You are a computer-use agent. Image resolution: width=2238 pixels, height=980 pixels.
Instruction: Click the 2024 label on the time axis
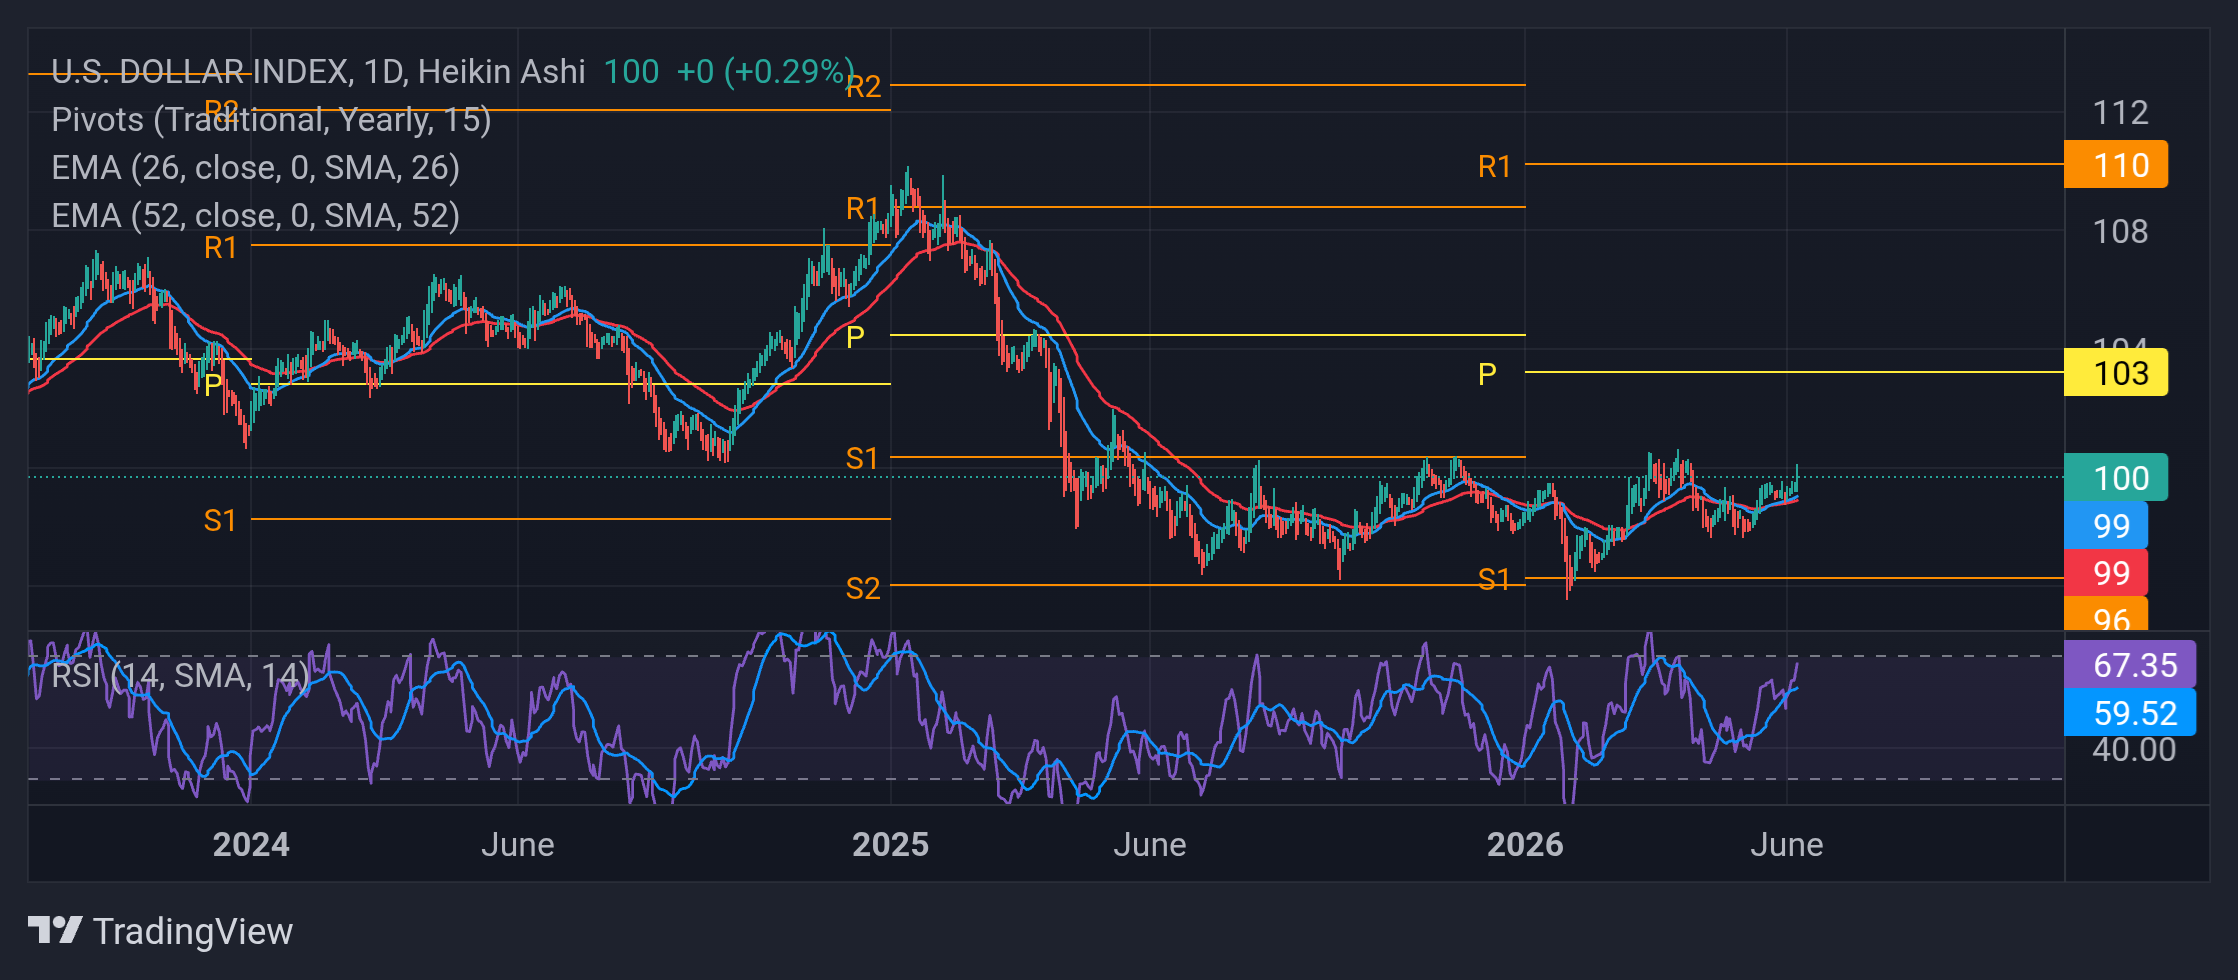[x=251, y=845]
